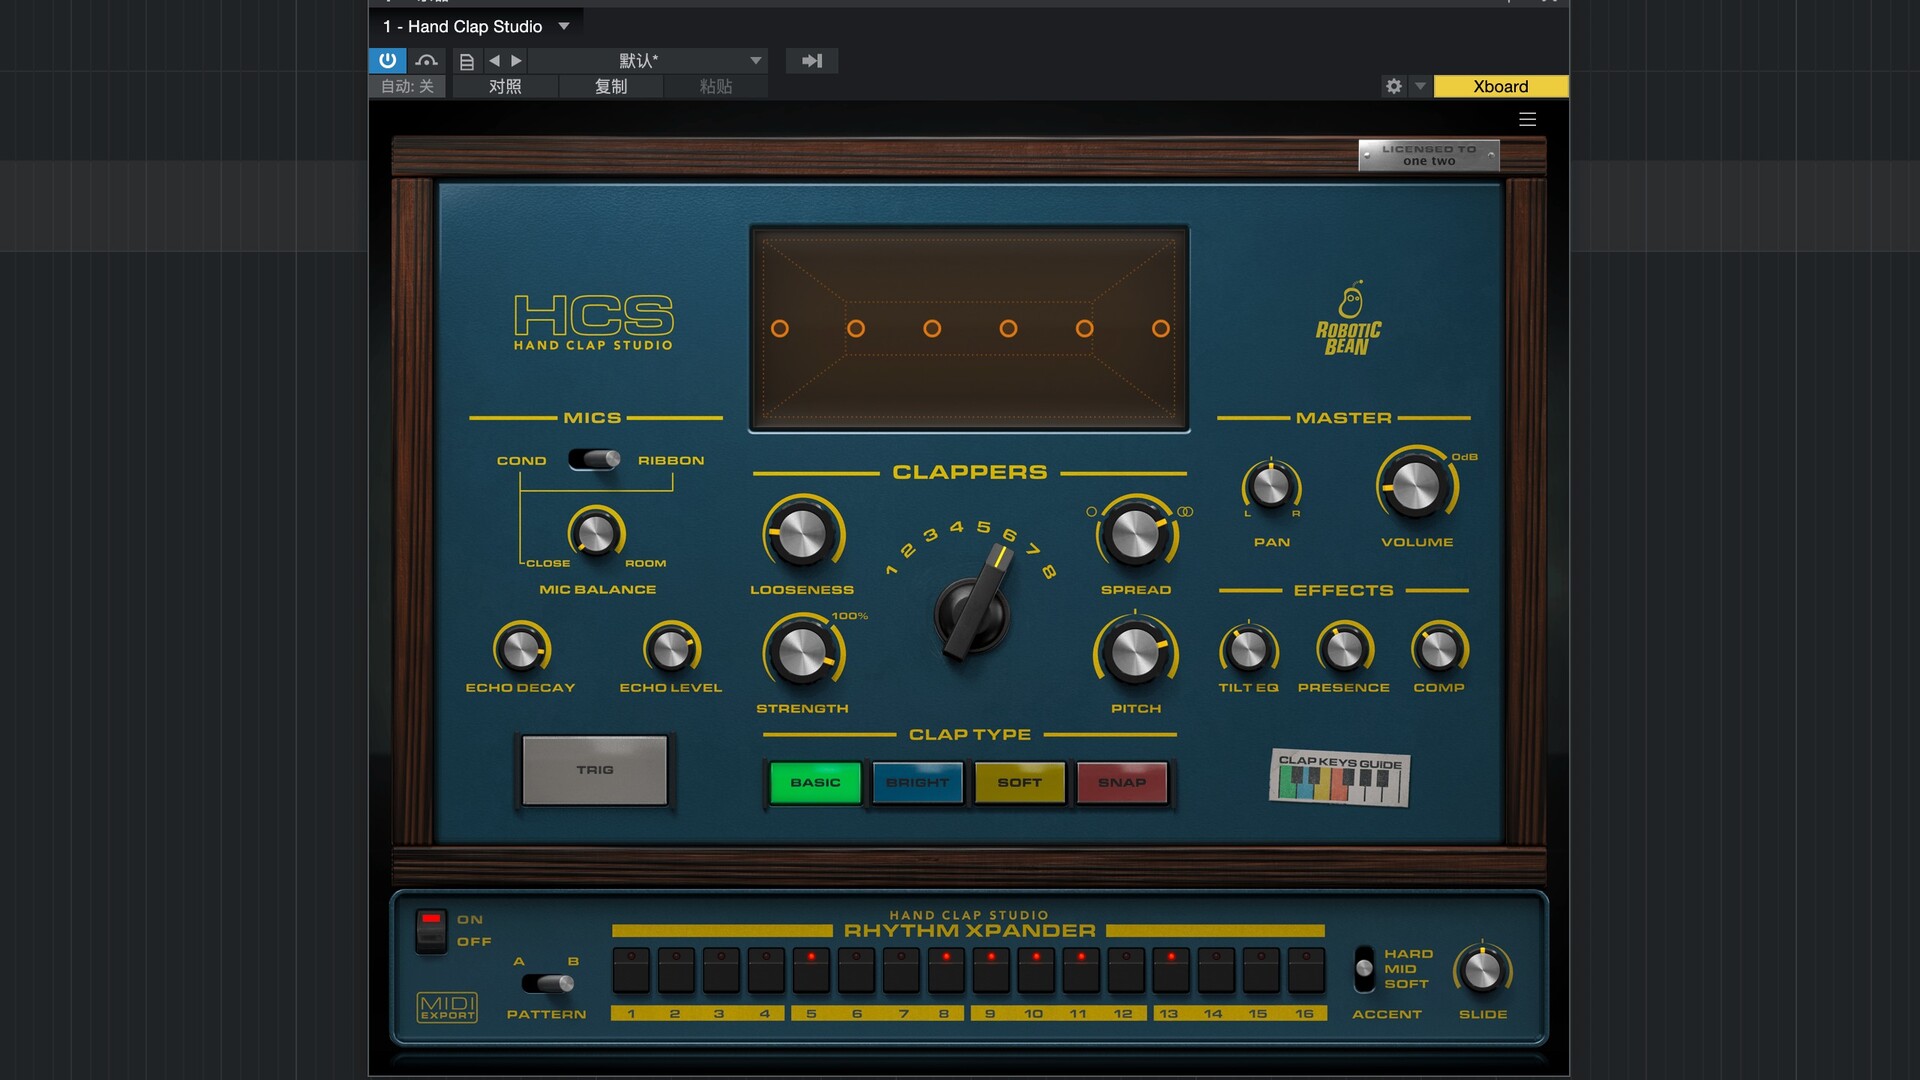Select the 对照 compare option
1920x1080 pixels.
click(505, 86)
